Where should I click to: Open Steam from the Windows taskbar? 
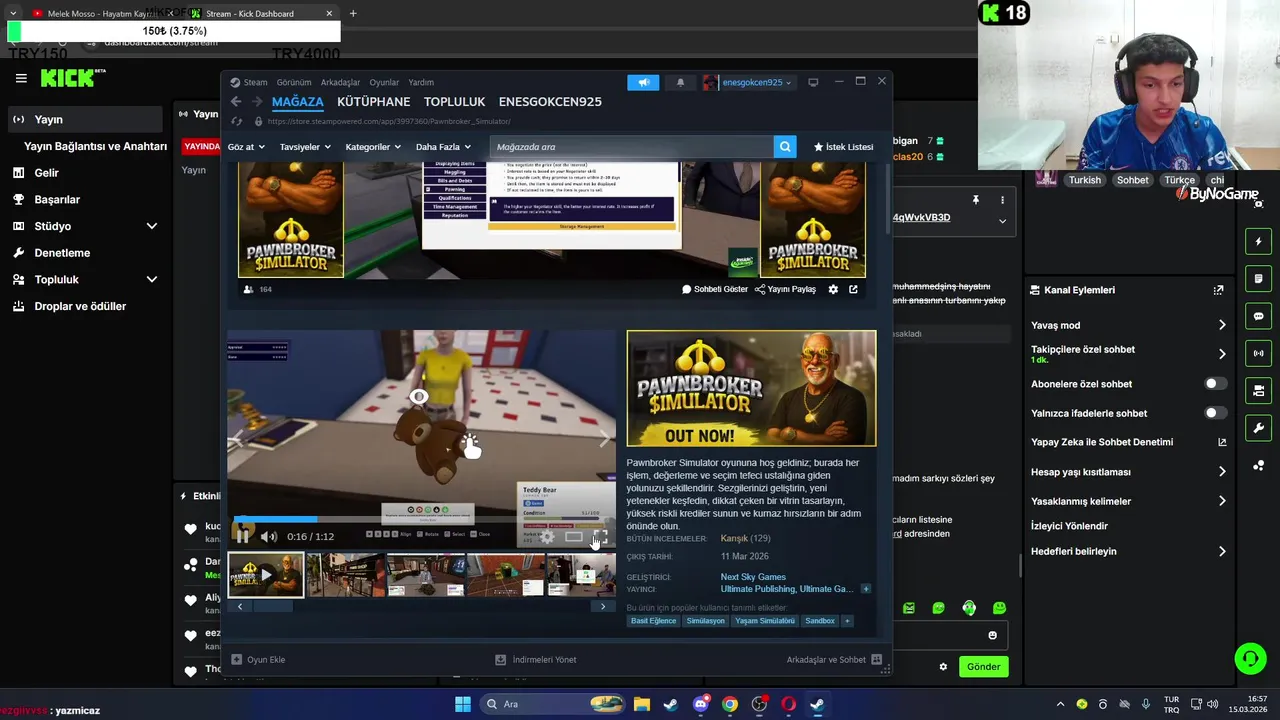click(x=817, y=704)
